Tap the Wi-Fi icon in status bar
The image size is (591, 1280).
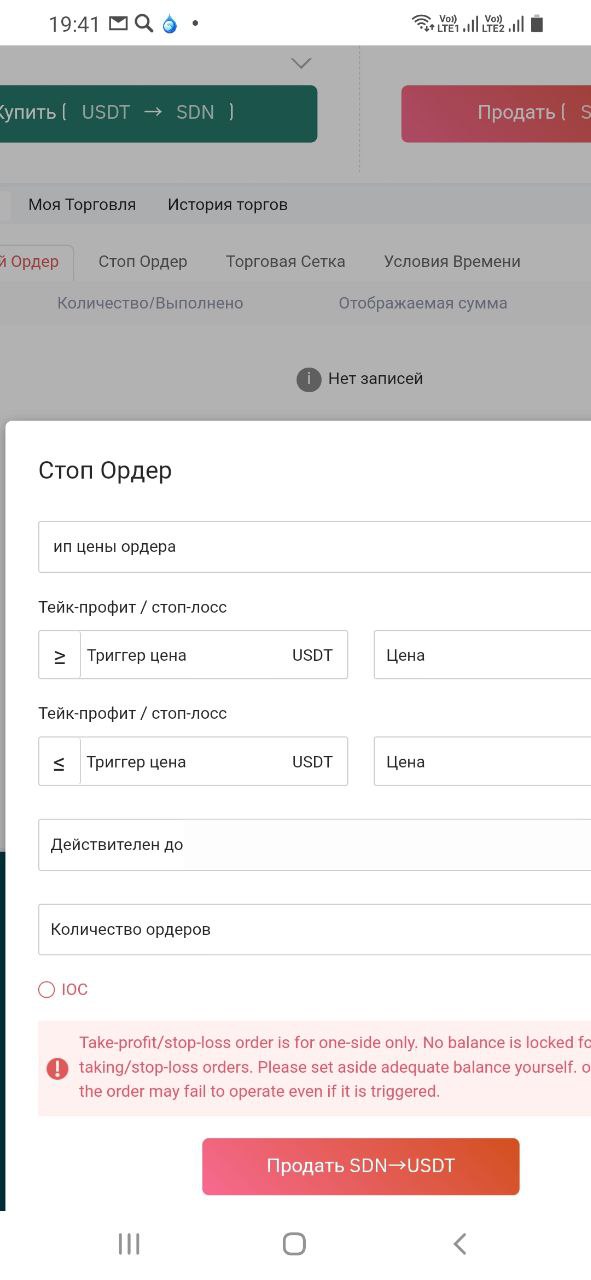pos(421,22)
